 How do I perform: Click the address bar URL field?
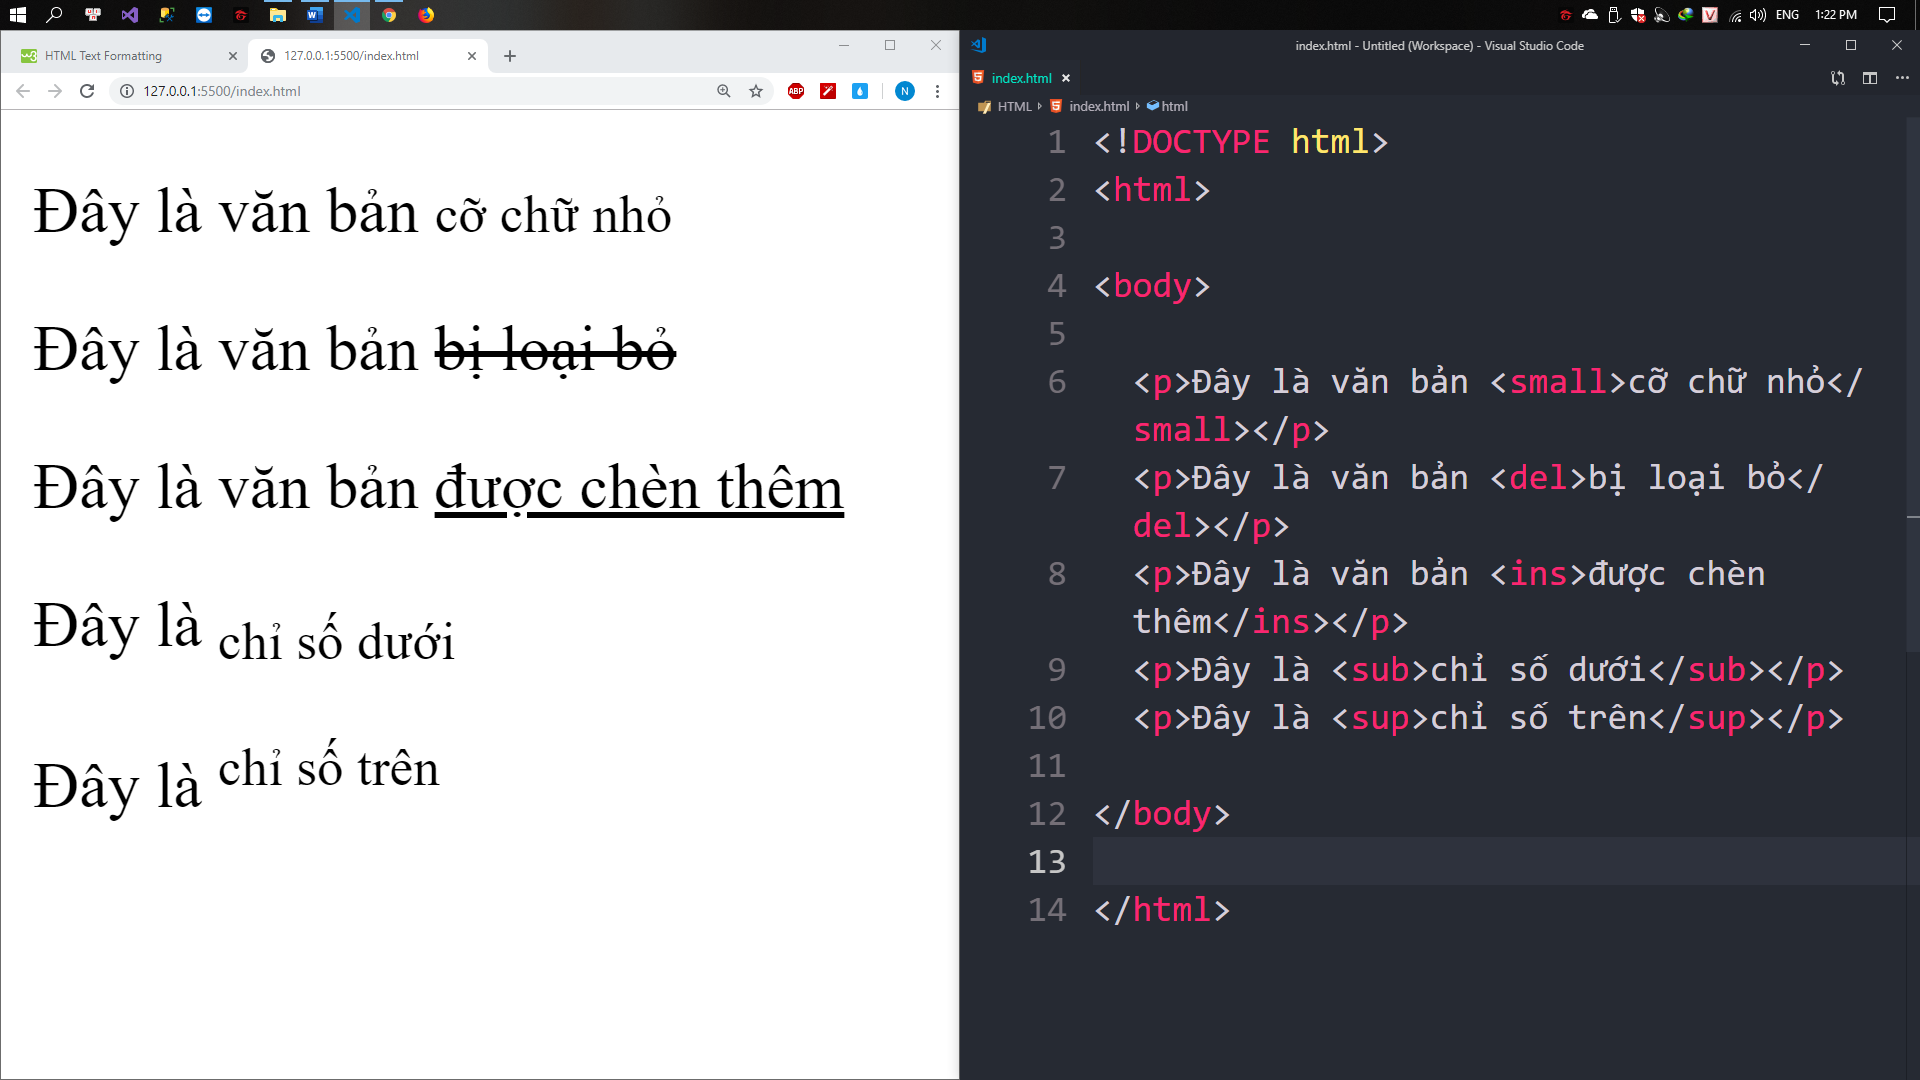pyautogui.click(x=400, y=91)
